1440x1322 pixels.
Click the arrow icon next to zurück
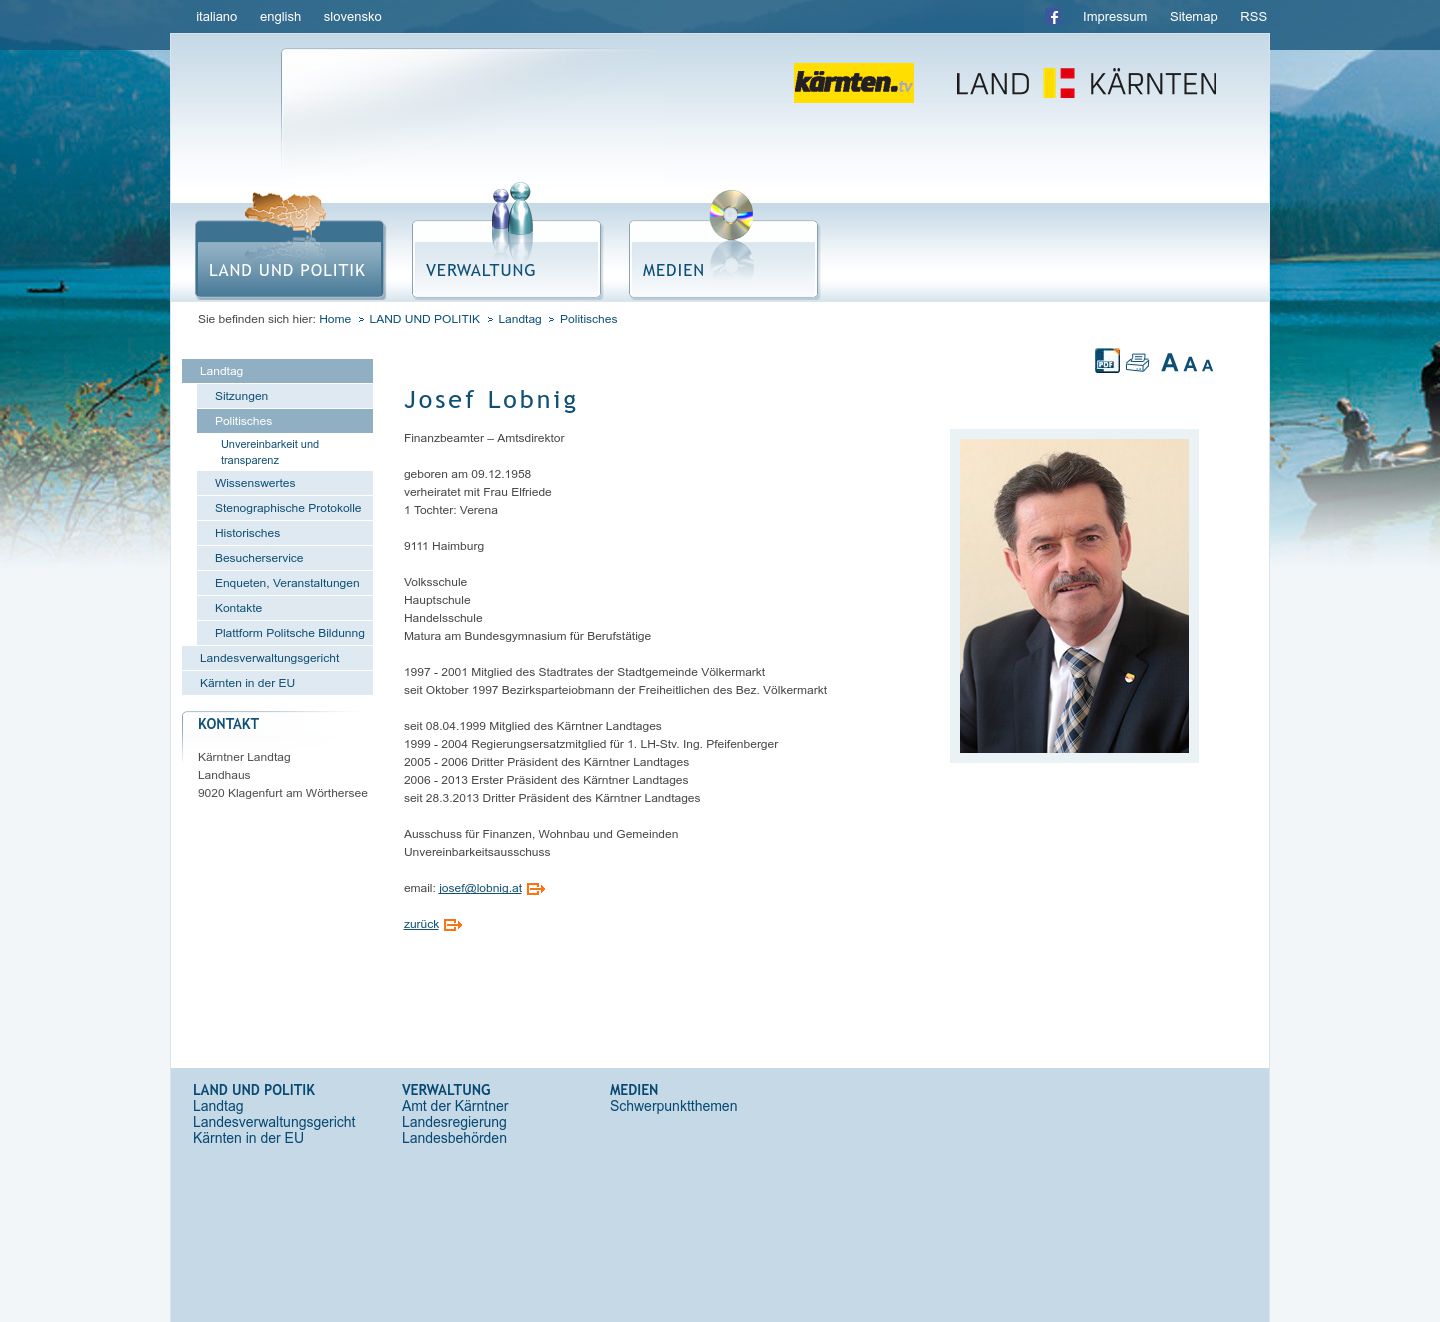coord(453,925)
